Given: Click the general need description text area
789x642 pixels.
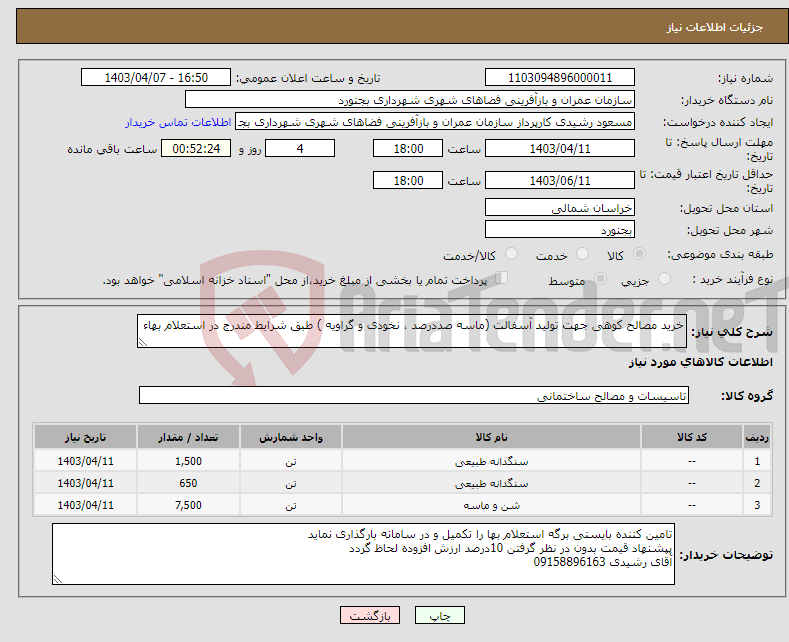Looking at the screenshot, I should click(x=412, y=331).
